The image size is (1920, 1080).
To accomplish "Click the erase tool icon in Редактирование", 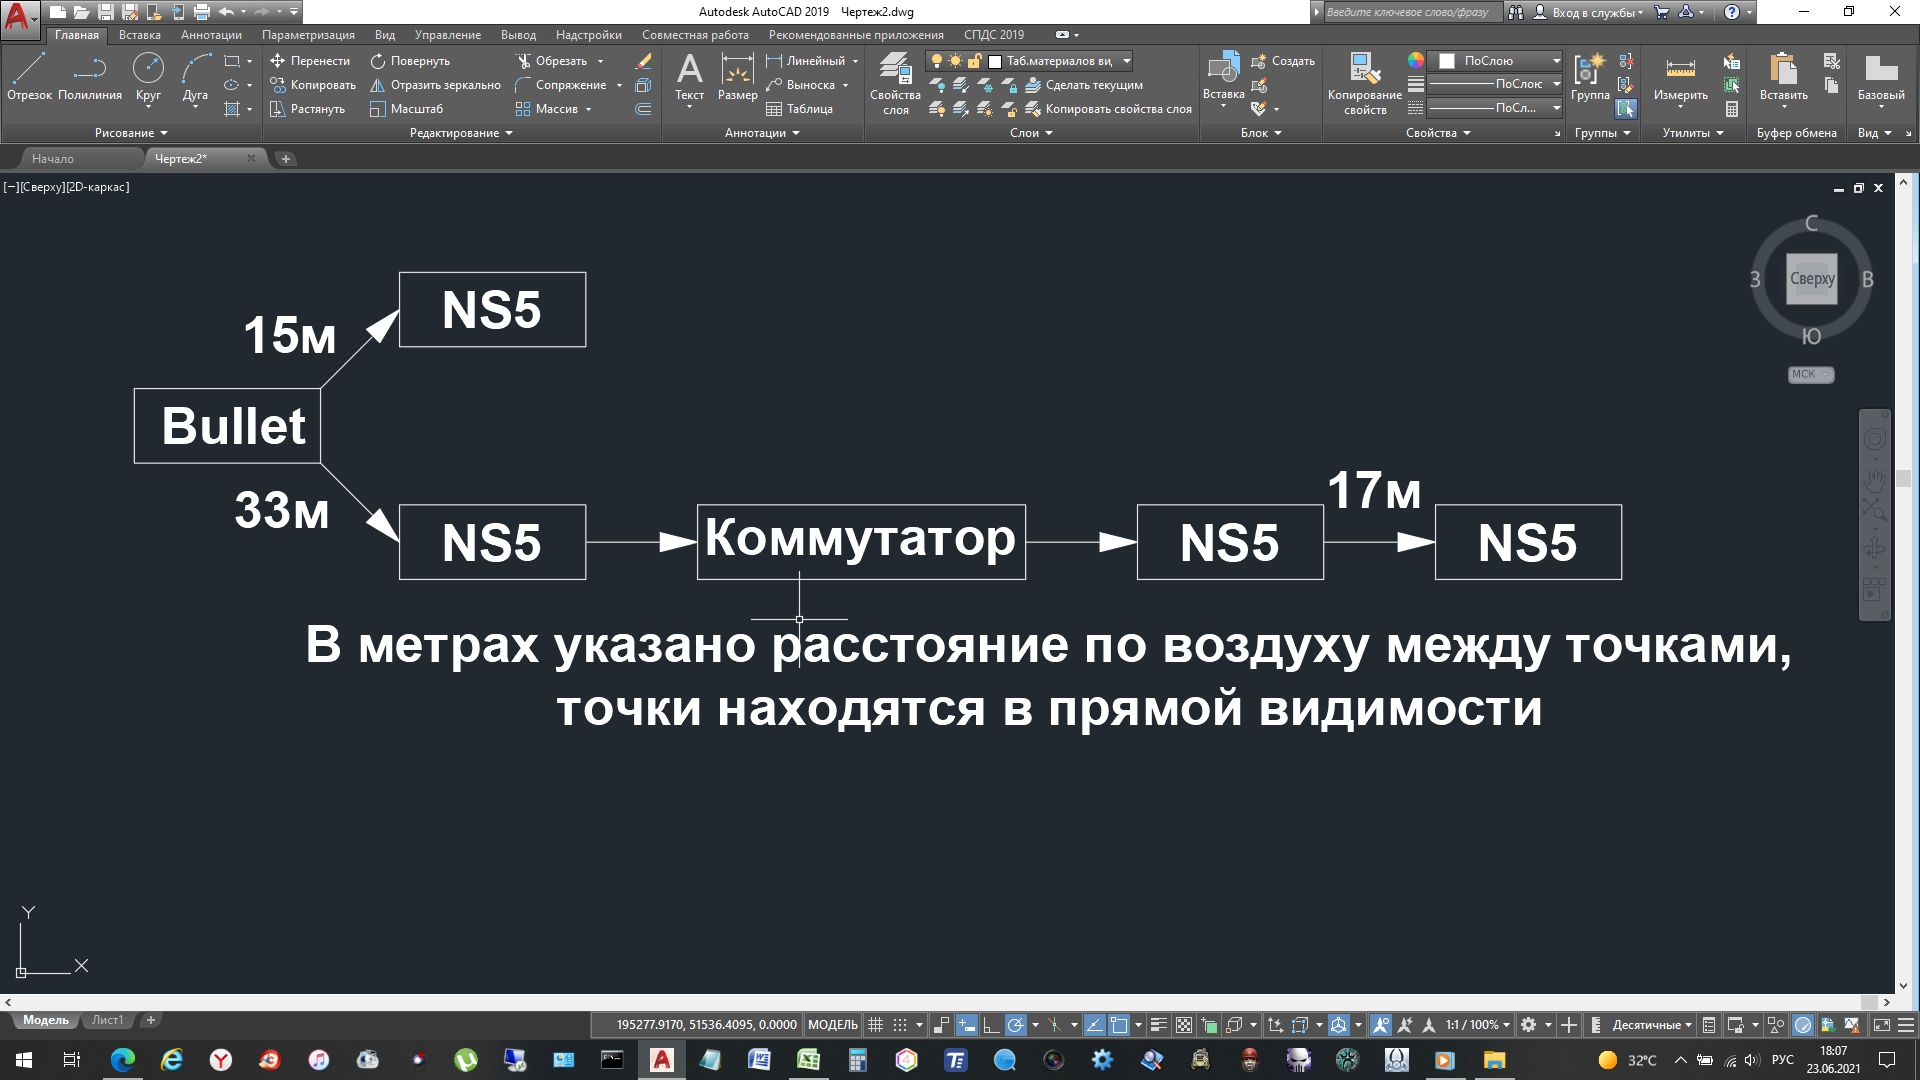I will pos(643,61).
